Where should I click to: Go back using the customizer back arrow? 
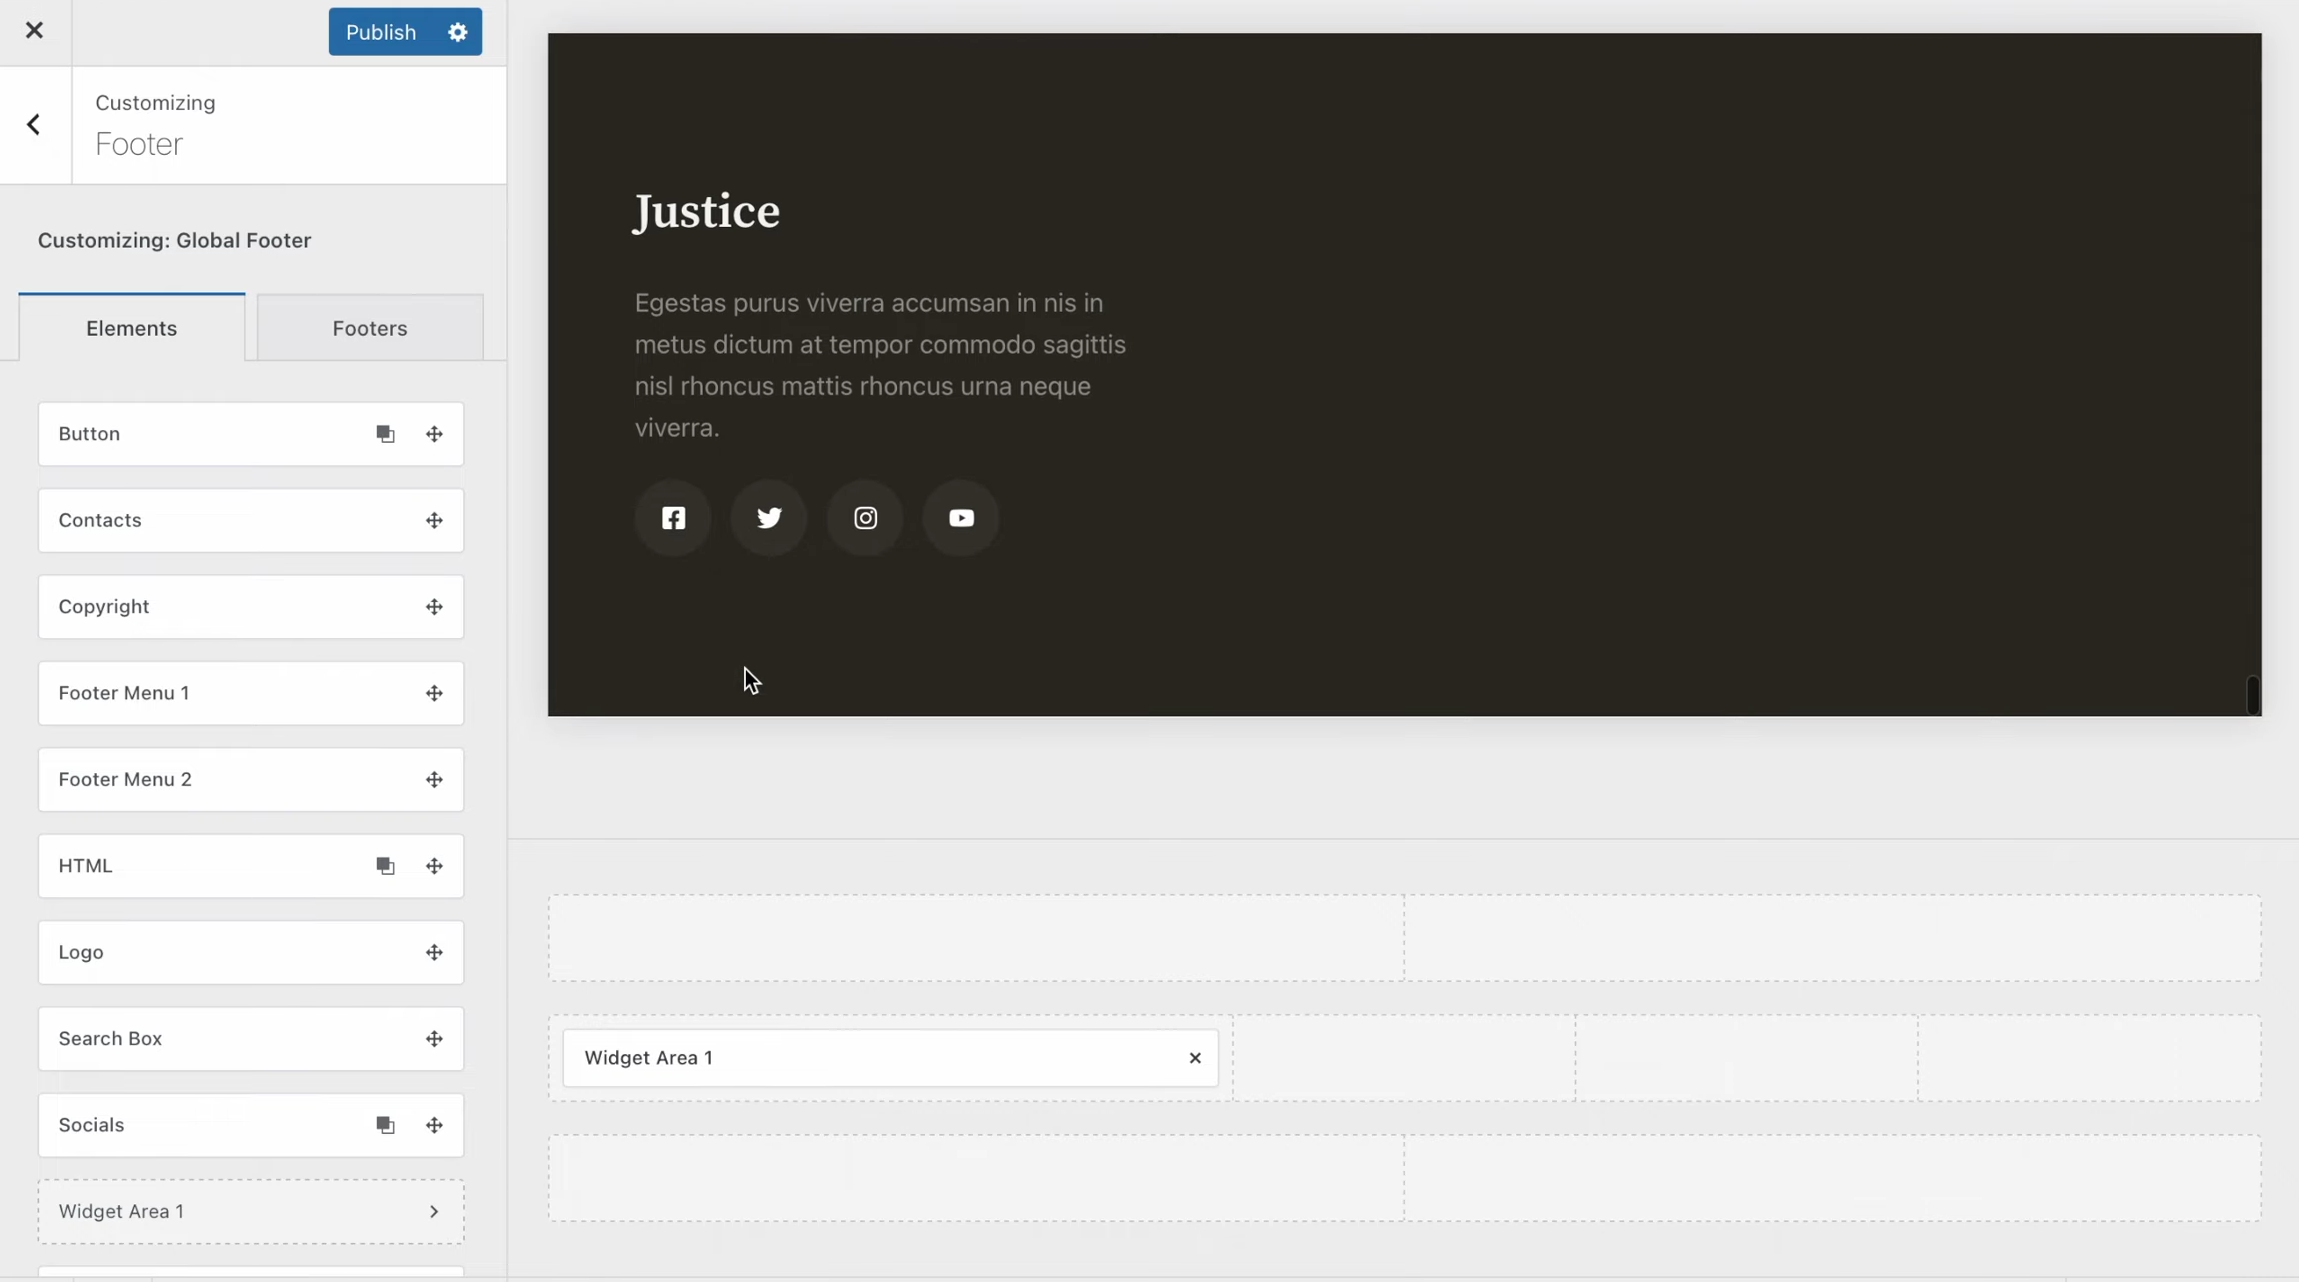tap(35, 123)
